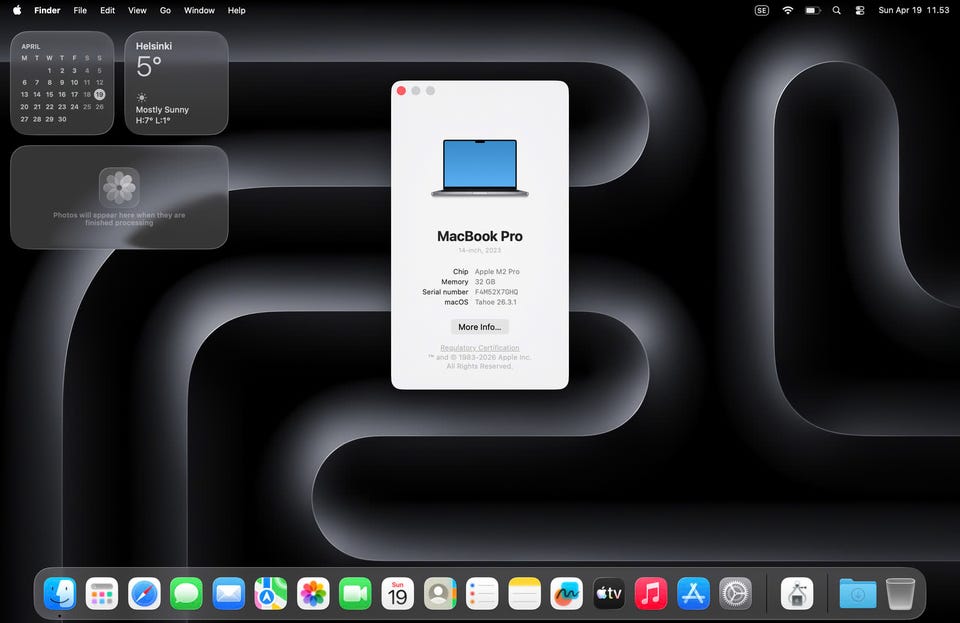Click the Tahoe 26.3.1 macOS value
This screenshot has width=960, height=623.
[x=495, y=302]
